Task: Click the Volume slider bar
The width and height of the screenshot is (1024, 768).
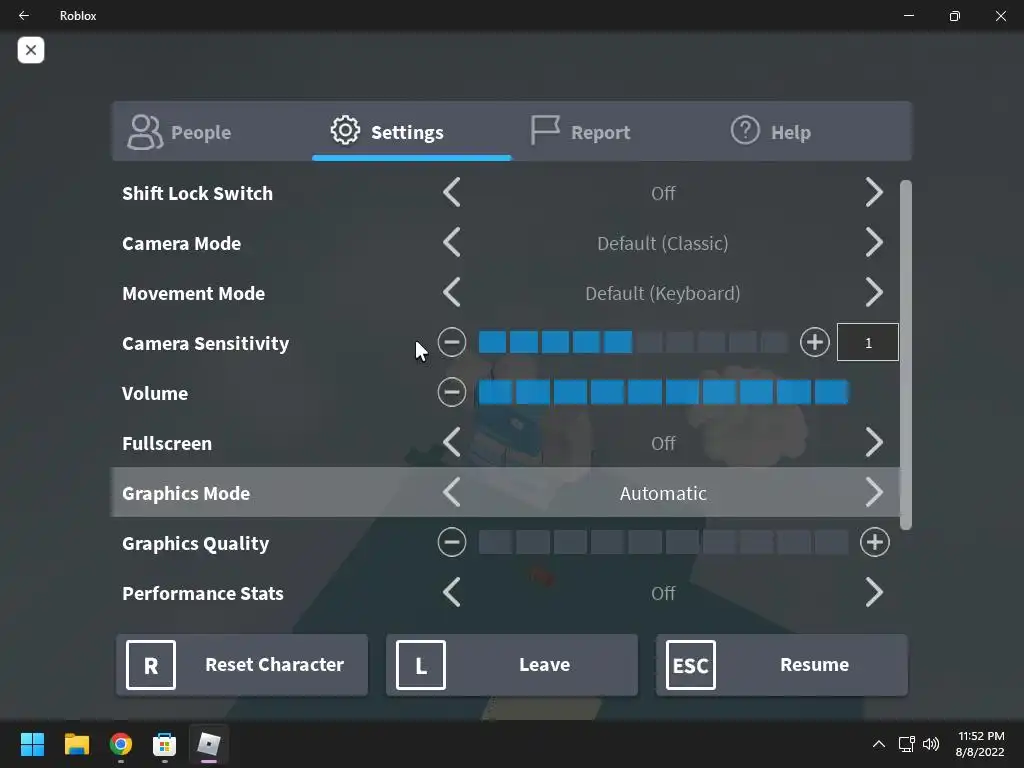Action: [x=664, y=392]
